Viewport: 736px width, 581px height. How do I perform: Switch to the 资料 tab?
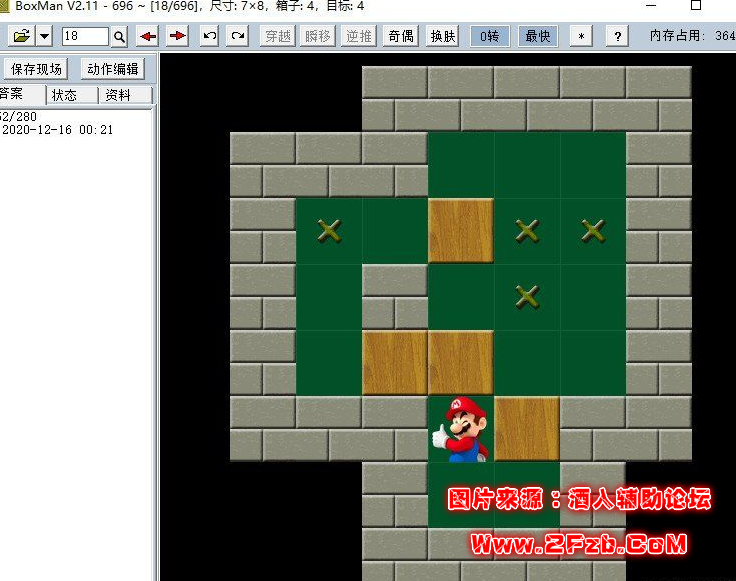118,95
